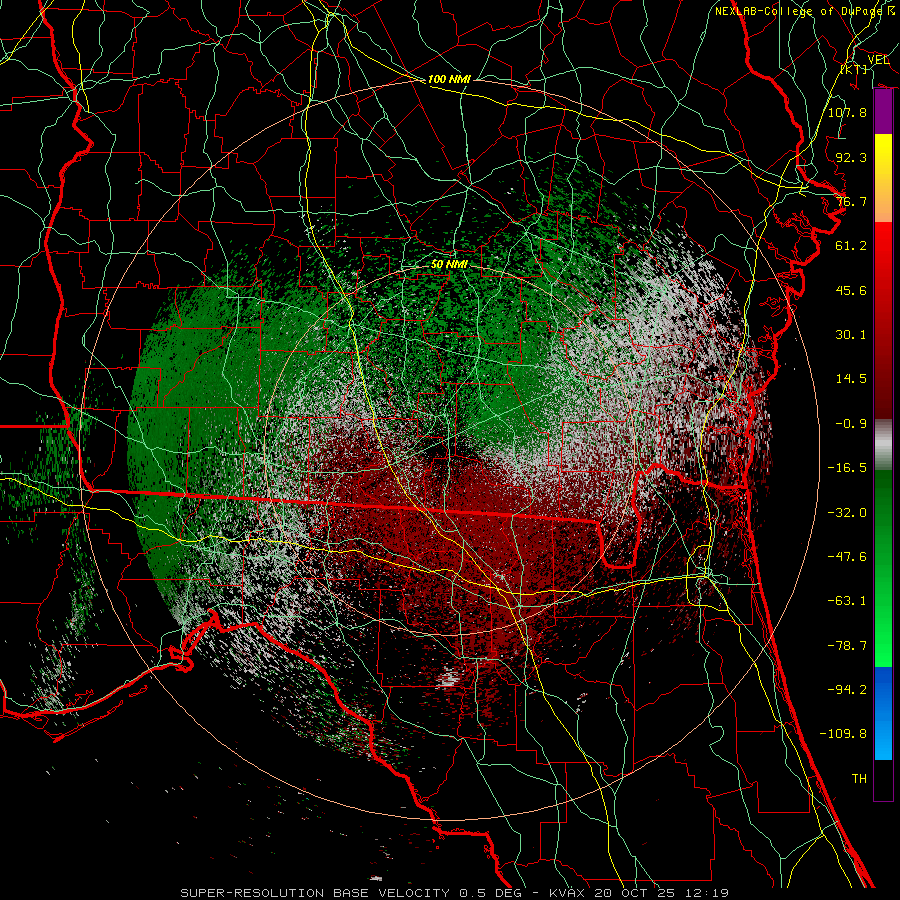The height and width of the screenshot is (900, 900).
Task: Click the -16.5 velocity scale value
Action: pos(847,468)
